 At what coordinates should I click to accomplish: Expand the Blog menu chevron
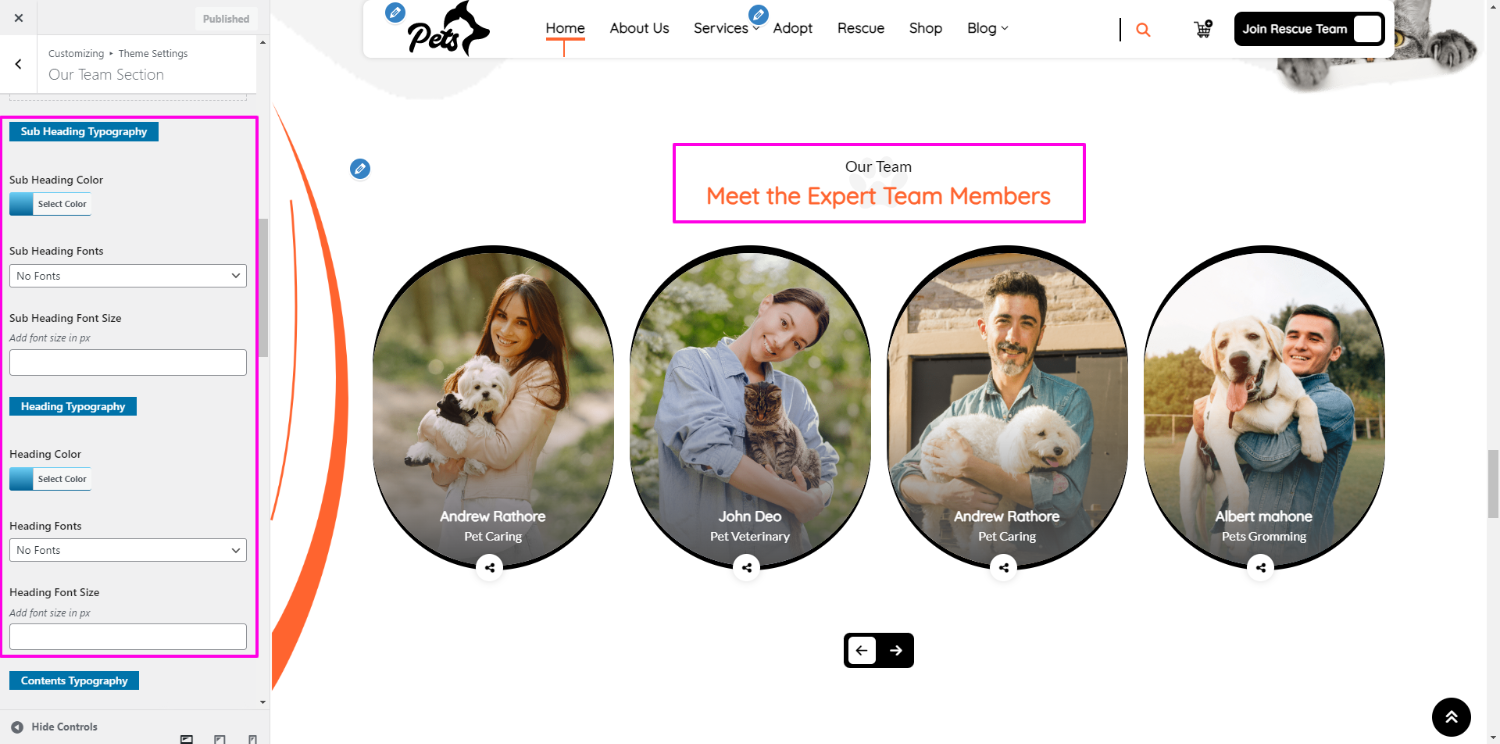point(1004,29)
